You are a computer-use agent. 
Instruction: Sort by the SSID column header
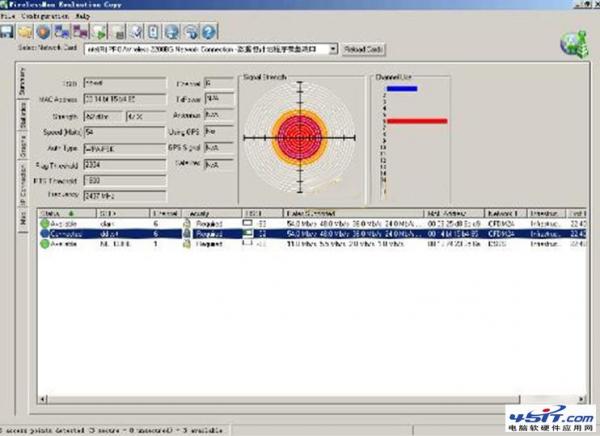(x=123, y=213)
